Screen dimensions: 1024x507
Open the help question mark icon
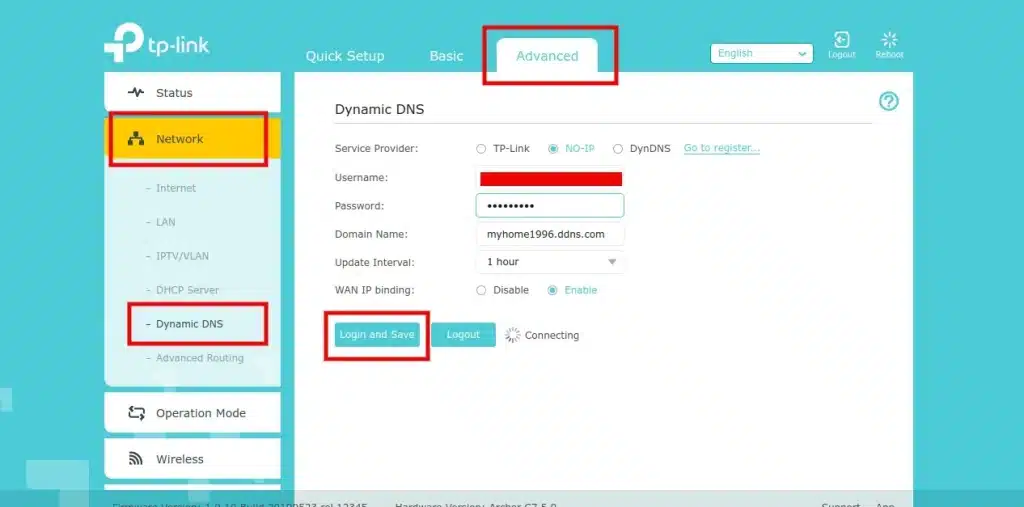click(x=888, y=101)
